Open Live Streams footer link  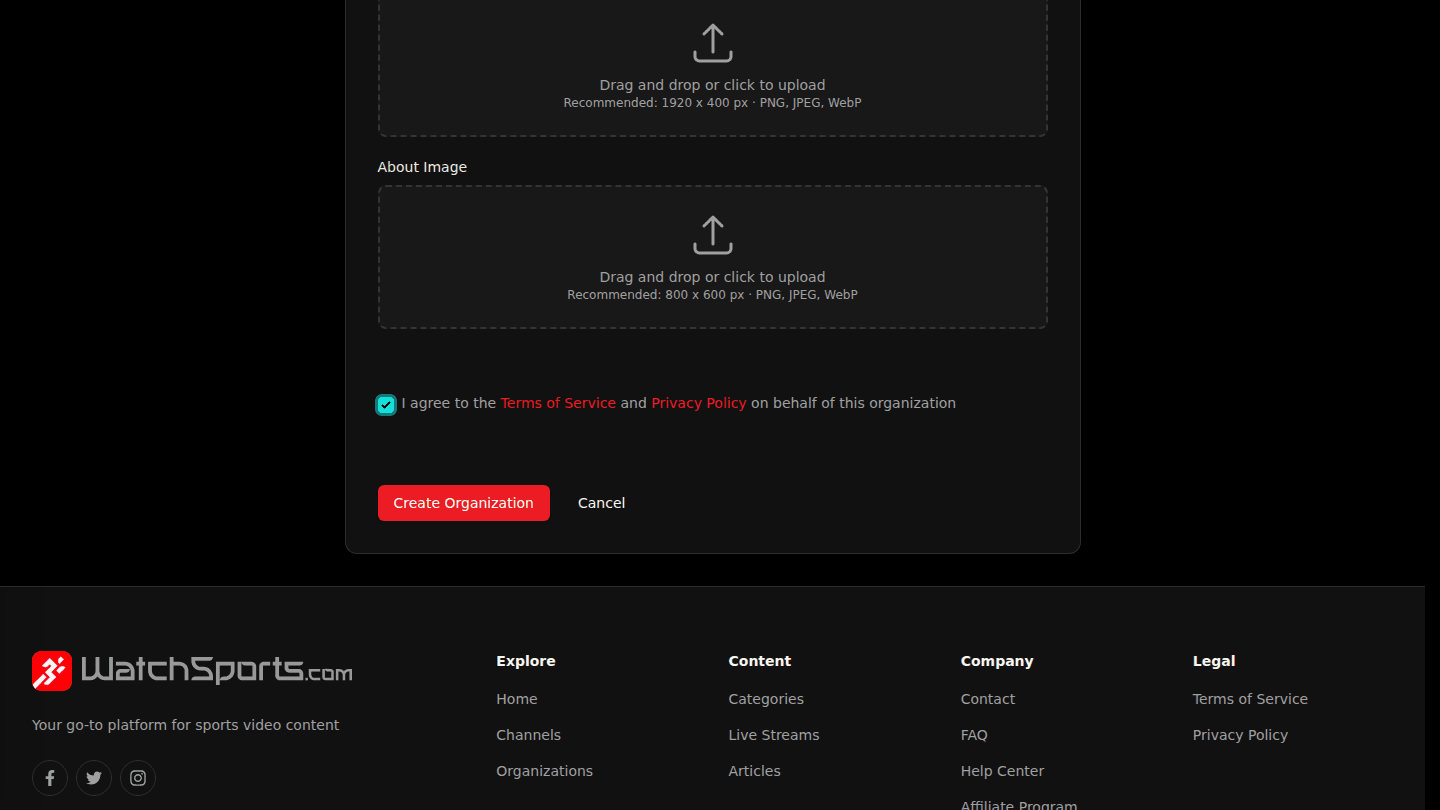tap(774, 735)
